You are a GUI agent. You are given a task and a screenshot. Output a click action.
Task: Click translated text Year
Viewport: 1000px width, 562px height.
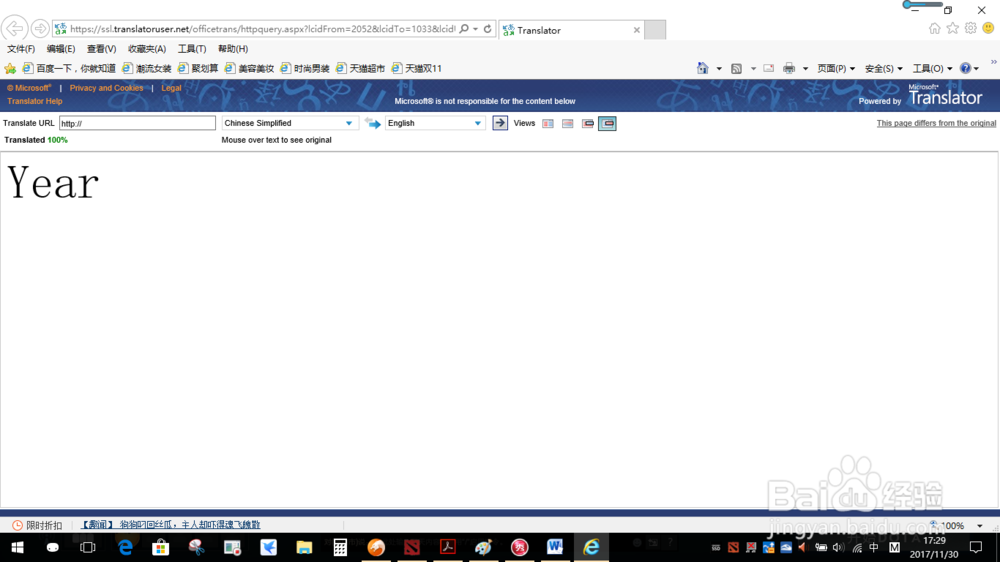pyautogui.click(x=53, y=183)
